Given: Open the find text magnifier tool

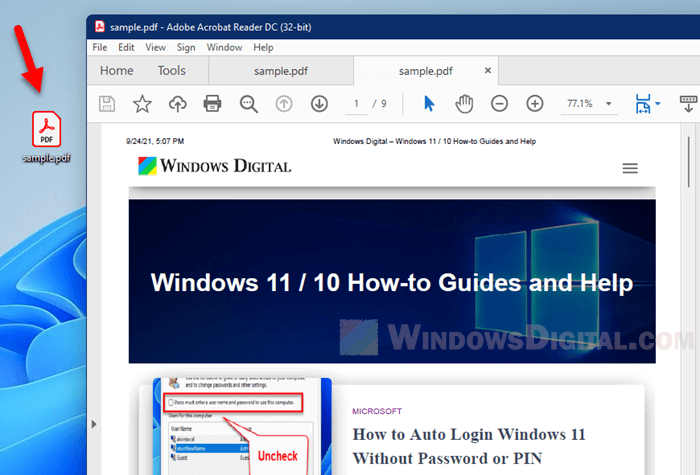Looking at the screenshot, I should [248, 104].
